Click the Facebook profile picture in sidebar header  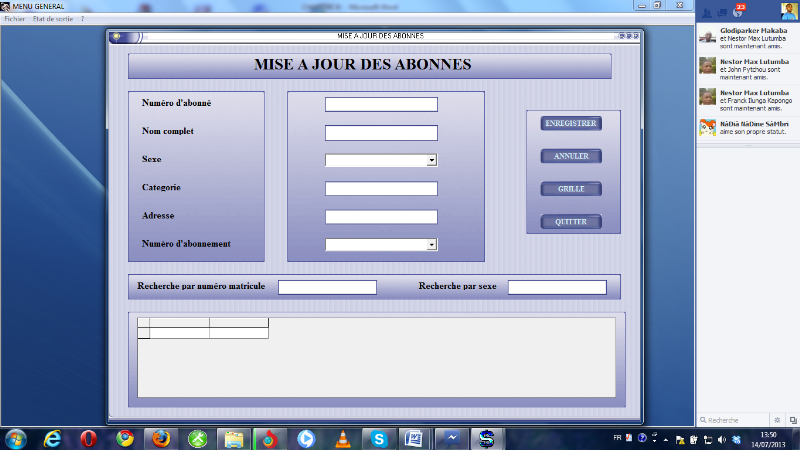pyautogui.click(x=788, y=11)
